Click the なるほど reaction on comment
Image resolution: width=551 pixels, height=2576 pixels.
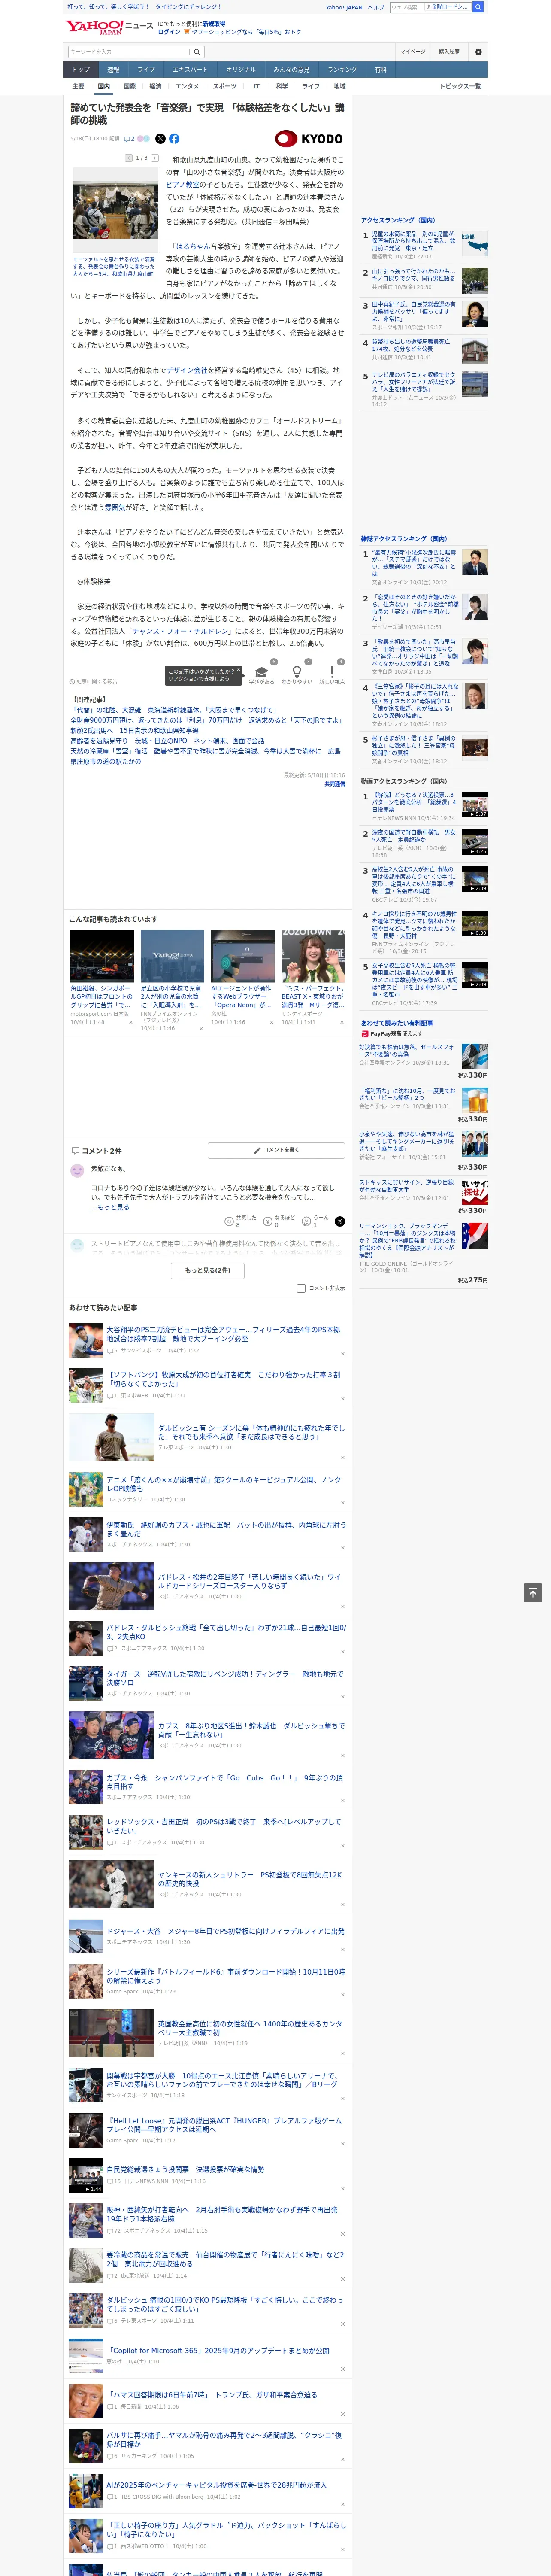pos(279,1221)
